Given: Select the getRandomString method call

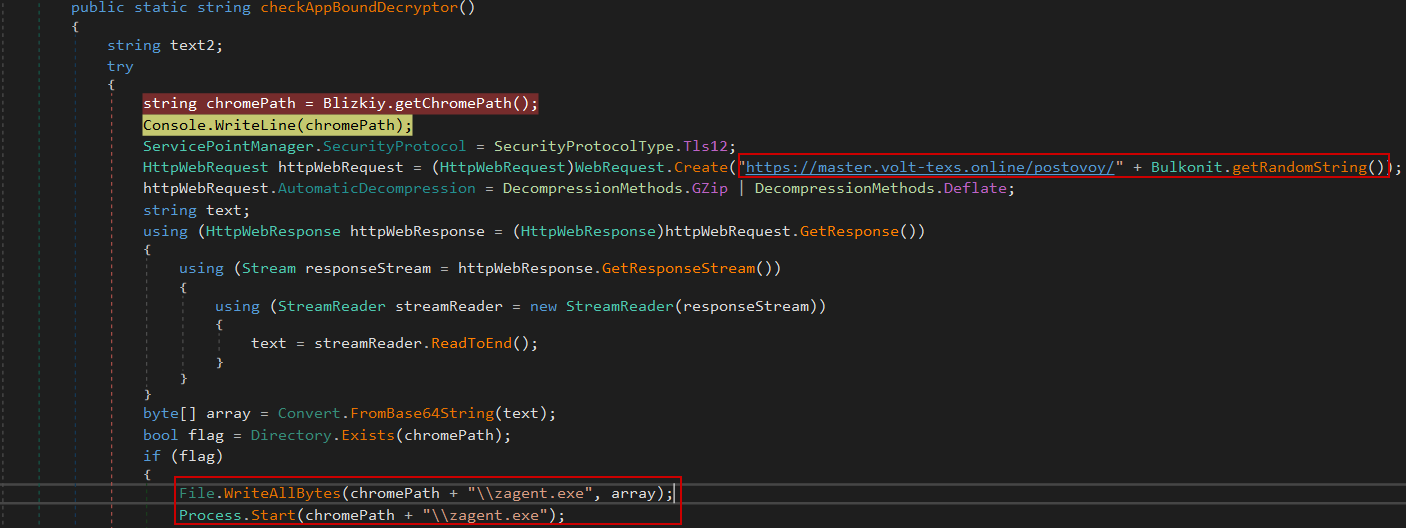Looking at the screenshot, I should pyautogui.click(x=1299, y=167).
